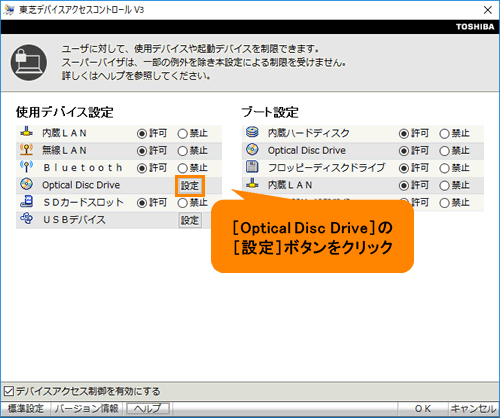Screen dimensions: 500x418
Task: Open 設定 for Optical Disc Drive
Action: (x=190, y=186)
